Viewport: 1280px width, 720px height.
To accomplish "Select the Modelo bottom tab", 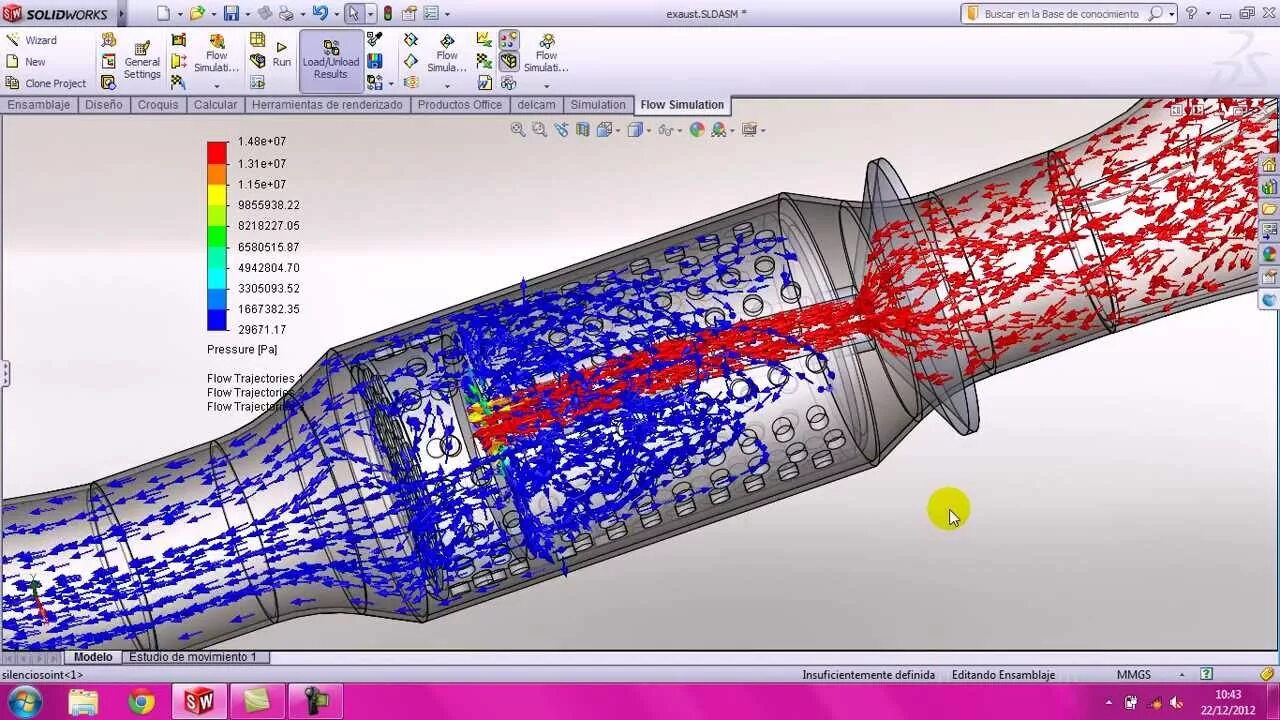I will click(93, 657).
